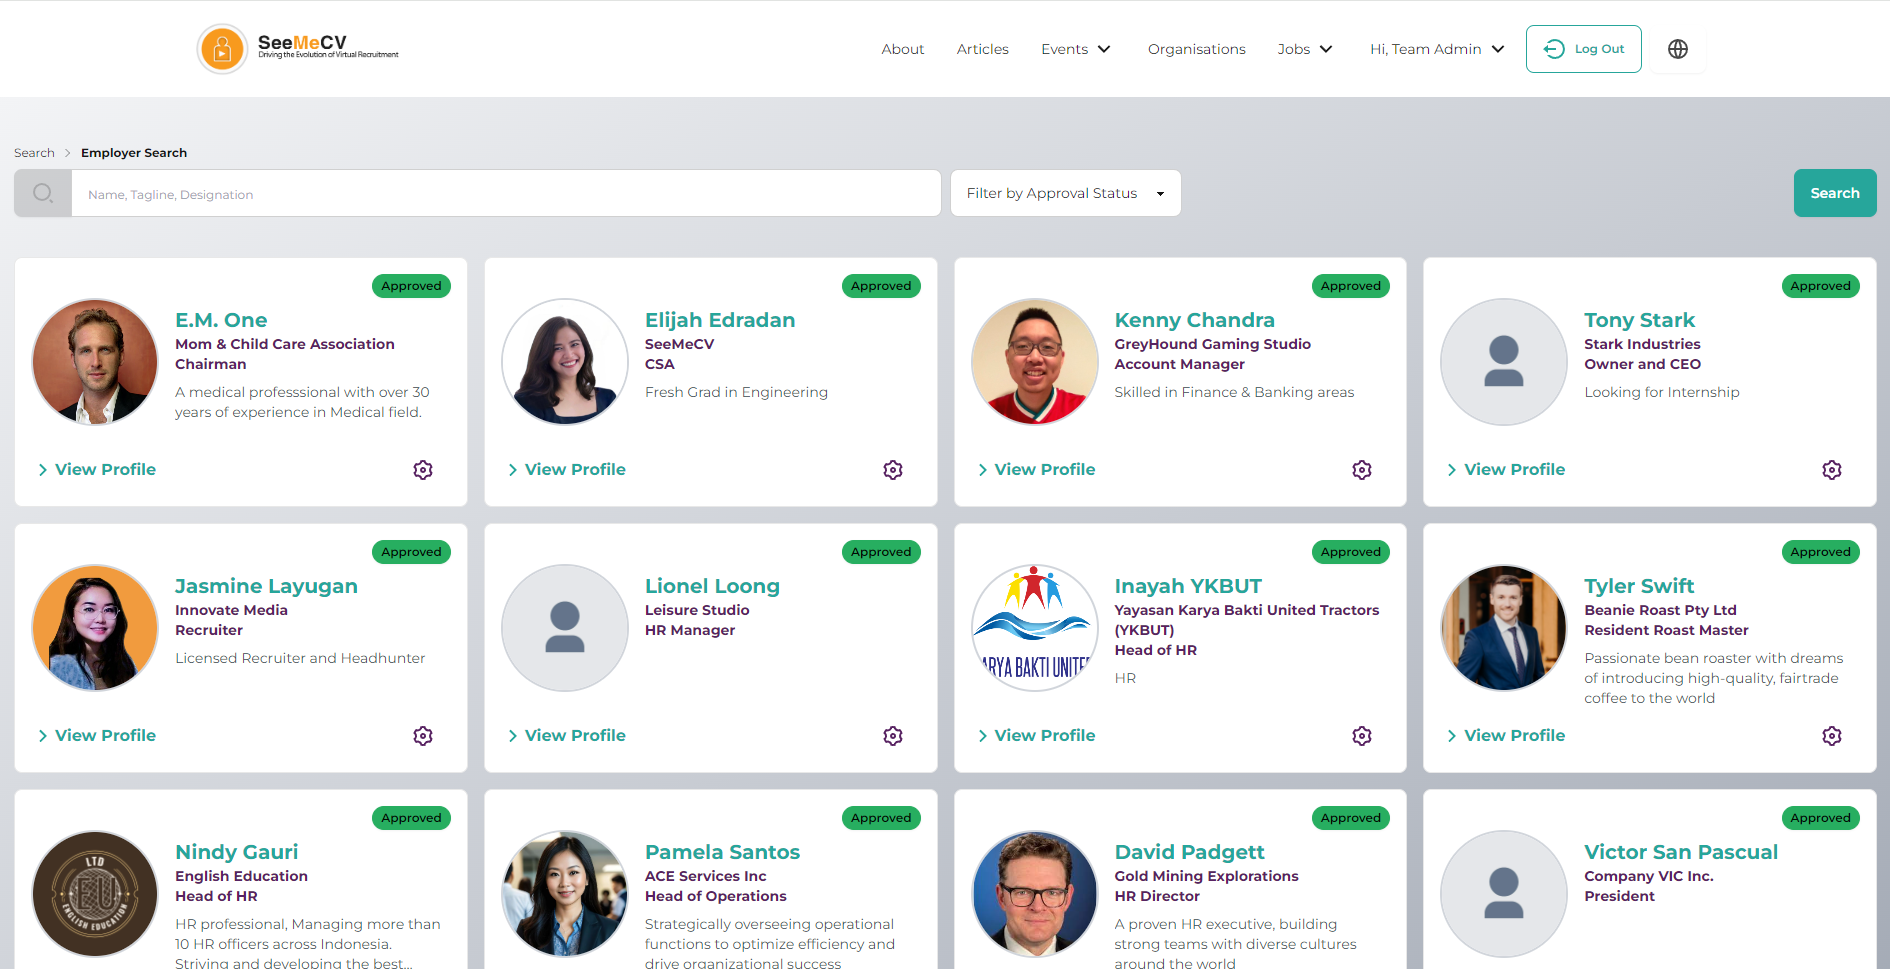Image resolution: width=1890 pixels, height=969 pixels.
Task: Click the text GreyHound Gaming Studio
Action: click(1213, 344)
